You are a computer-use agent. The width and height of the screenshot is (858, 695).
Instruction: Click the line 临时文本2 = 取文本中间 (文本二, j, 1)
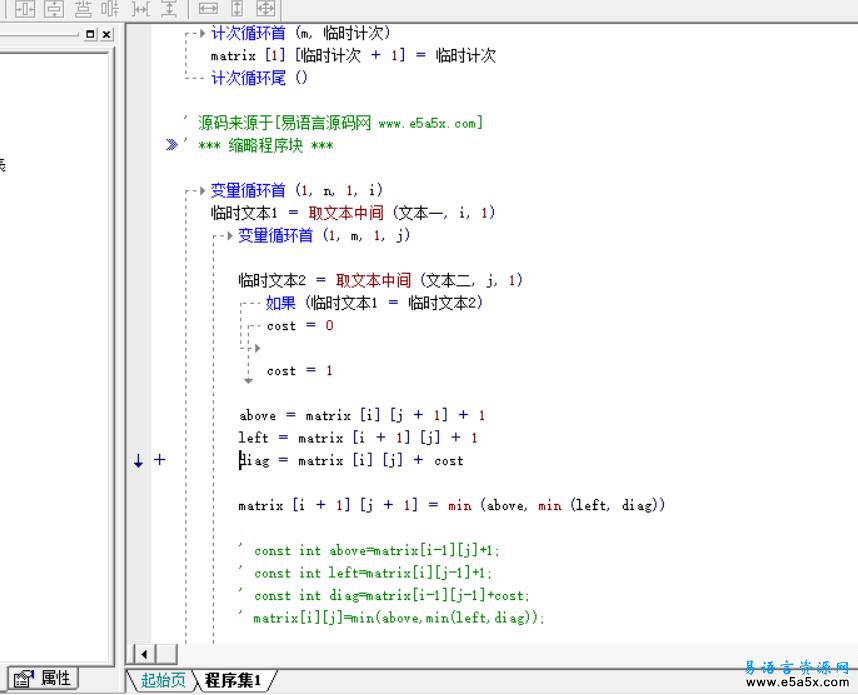coord(380,281)
